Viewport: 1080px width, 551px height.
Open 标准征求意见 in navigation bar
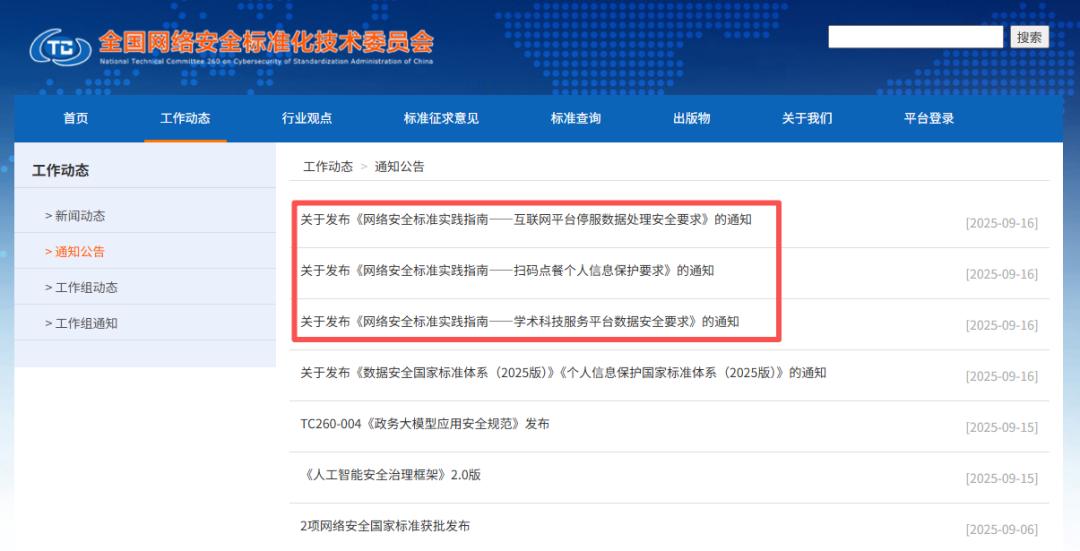[441, 118]
